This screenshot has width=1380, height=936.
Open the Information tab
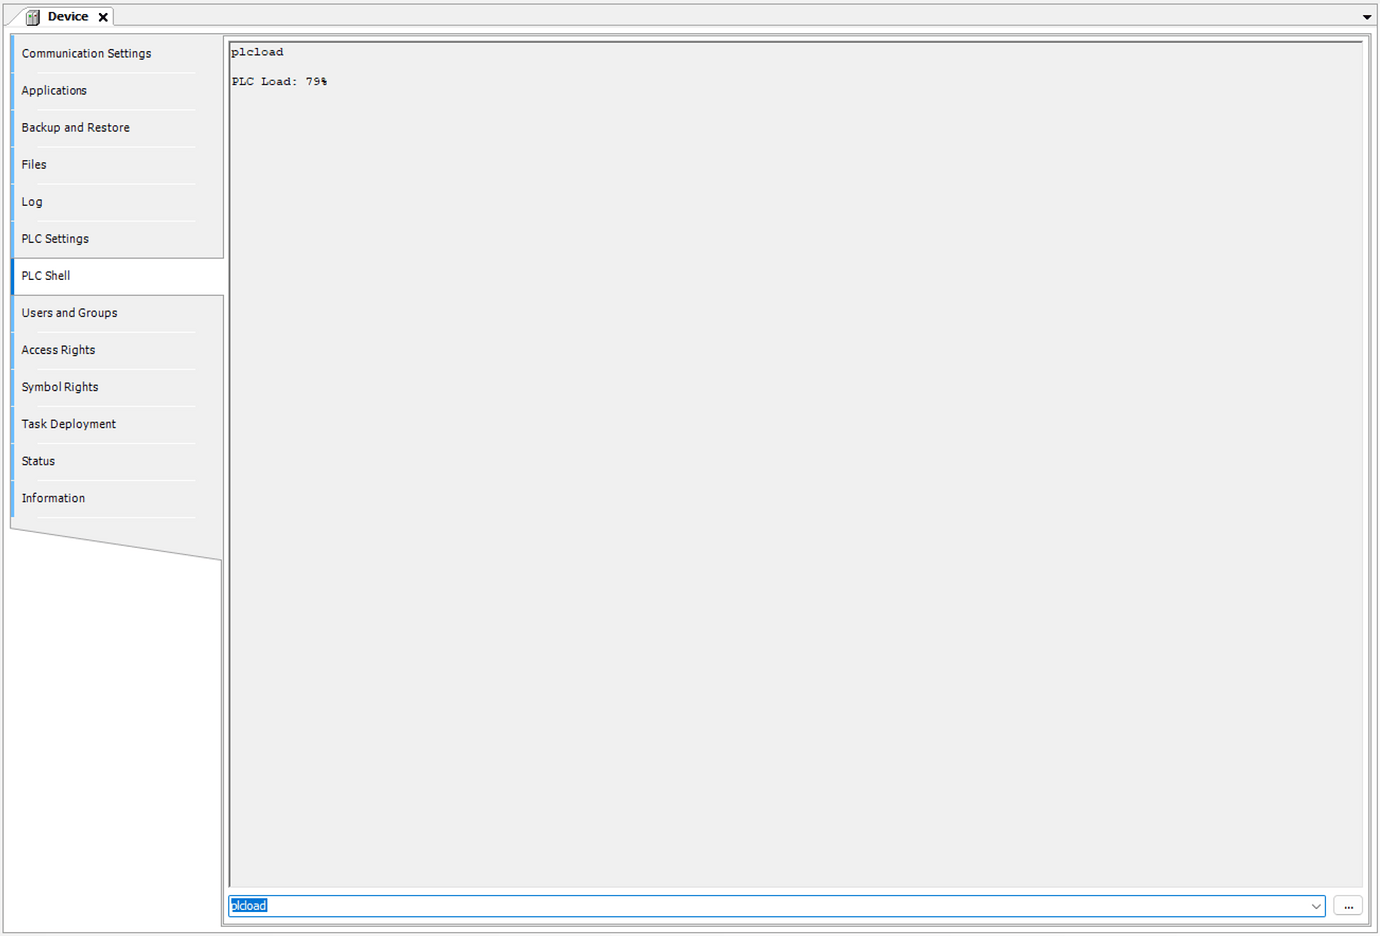click(53, 498)
